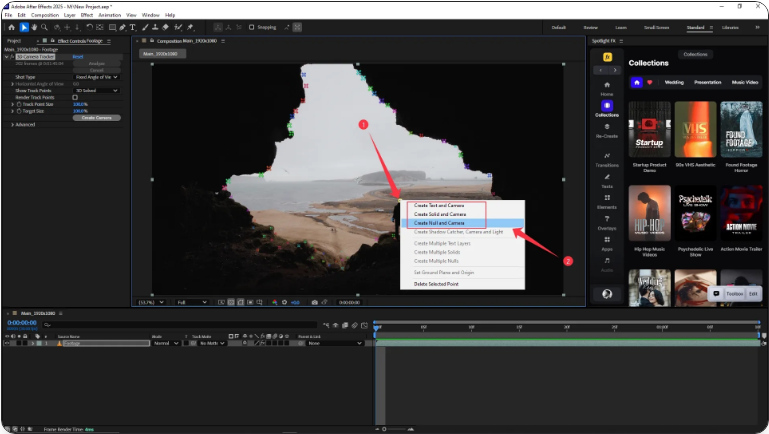The width and height of the screenshot is (769, 434).
Task: Click the snapshot camera icon in viewer
Action: click(315, 301)
